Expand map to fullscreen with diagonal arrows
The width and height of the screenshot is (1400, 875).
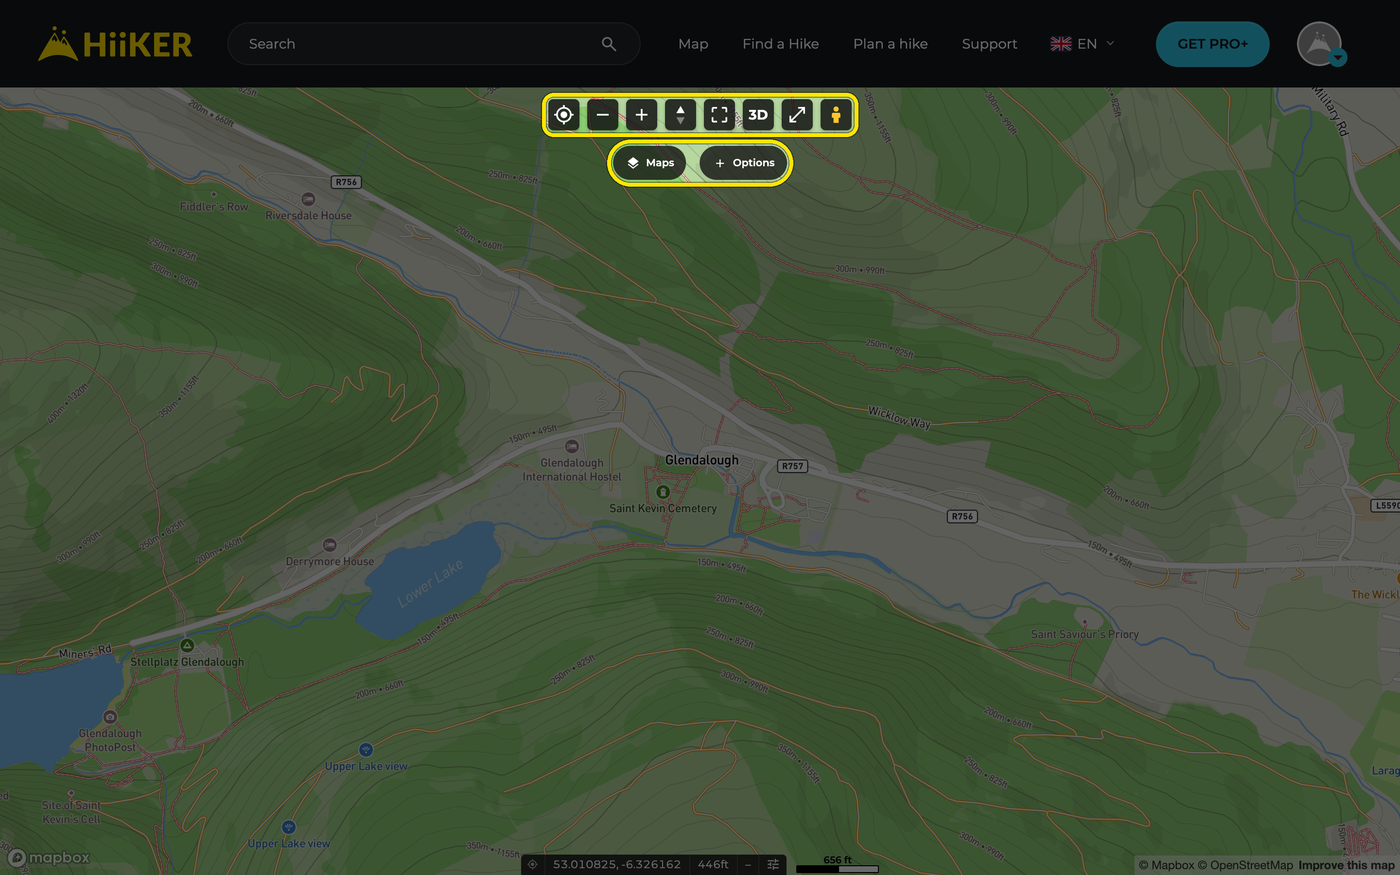click(x=797, y=115)
